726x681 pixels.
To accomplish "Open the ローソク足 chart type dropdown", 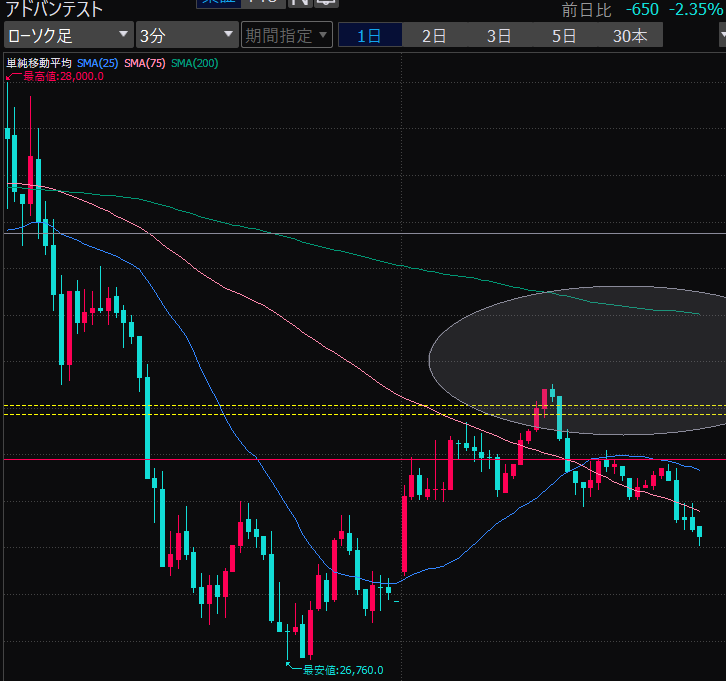I will tap(68, 36).
